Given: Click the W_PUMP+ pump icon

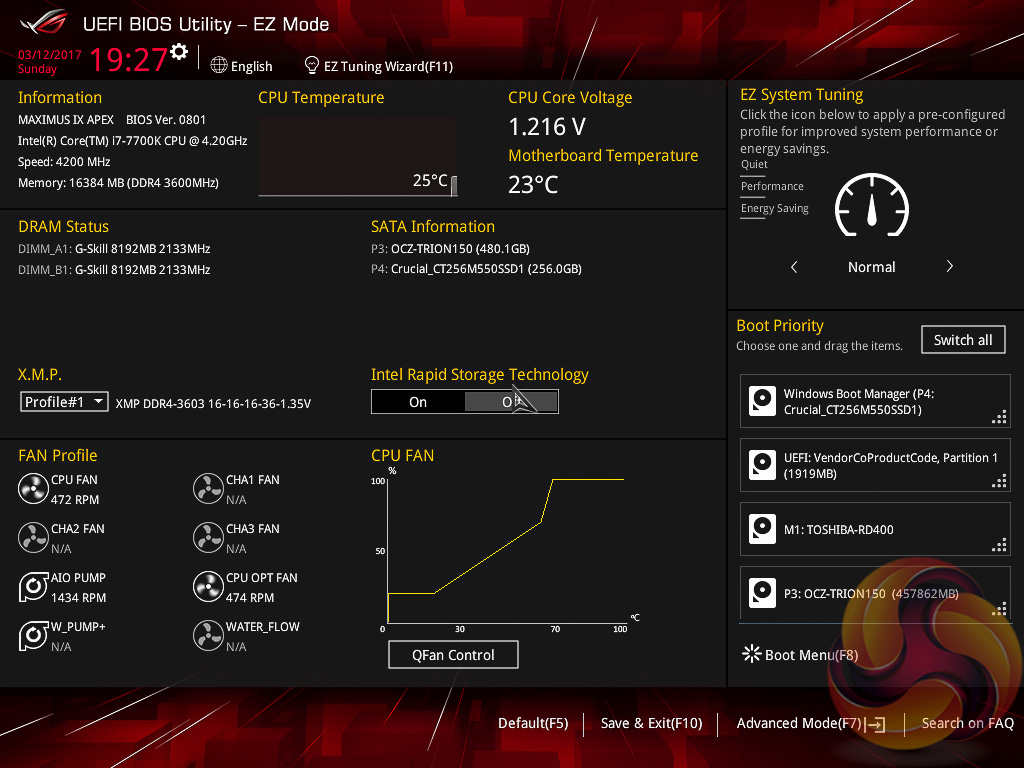Looking at the screenshot, I should pos(33,636).
